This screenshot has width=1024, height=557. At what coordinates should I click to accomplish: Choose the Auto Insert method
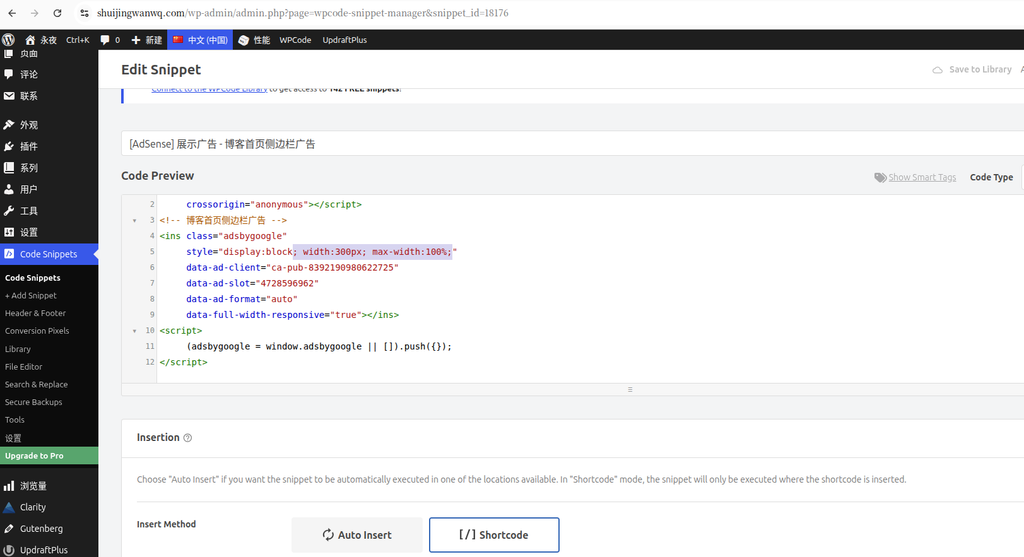coord(357,535)
